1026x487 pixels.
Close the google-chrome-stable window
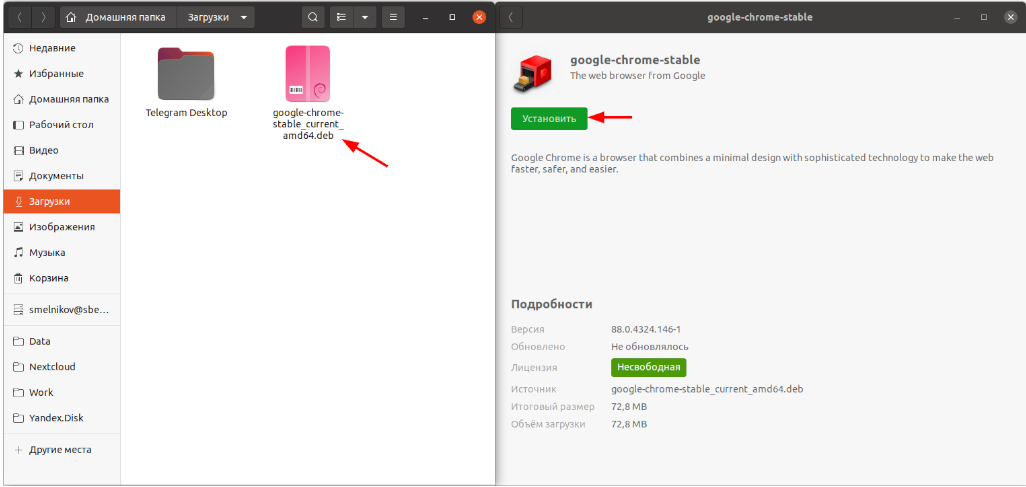point(1010,18)
